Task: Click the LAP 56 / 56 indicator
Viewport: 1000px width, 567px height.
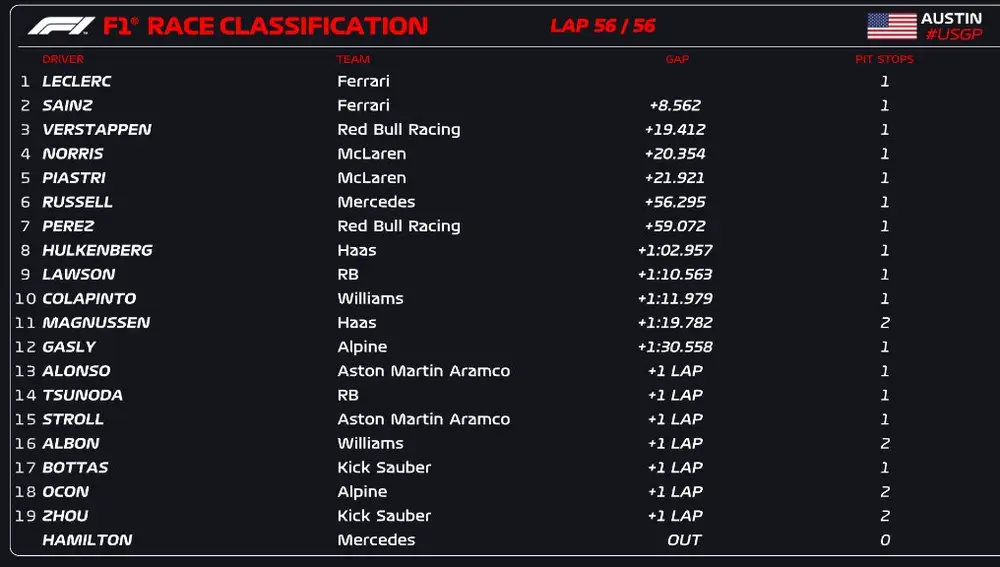Action: coord(603,26)
